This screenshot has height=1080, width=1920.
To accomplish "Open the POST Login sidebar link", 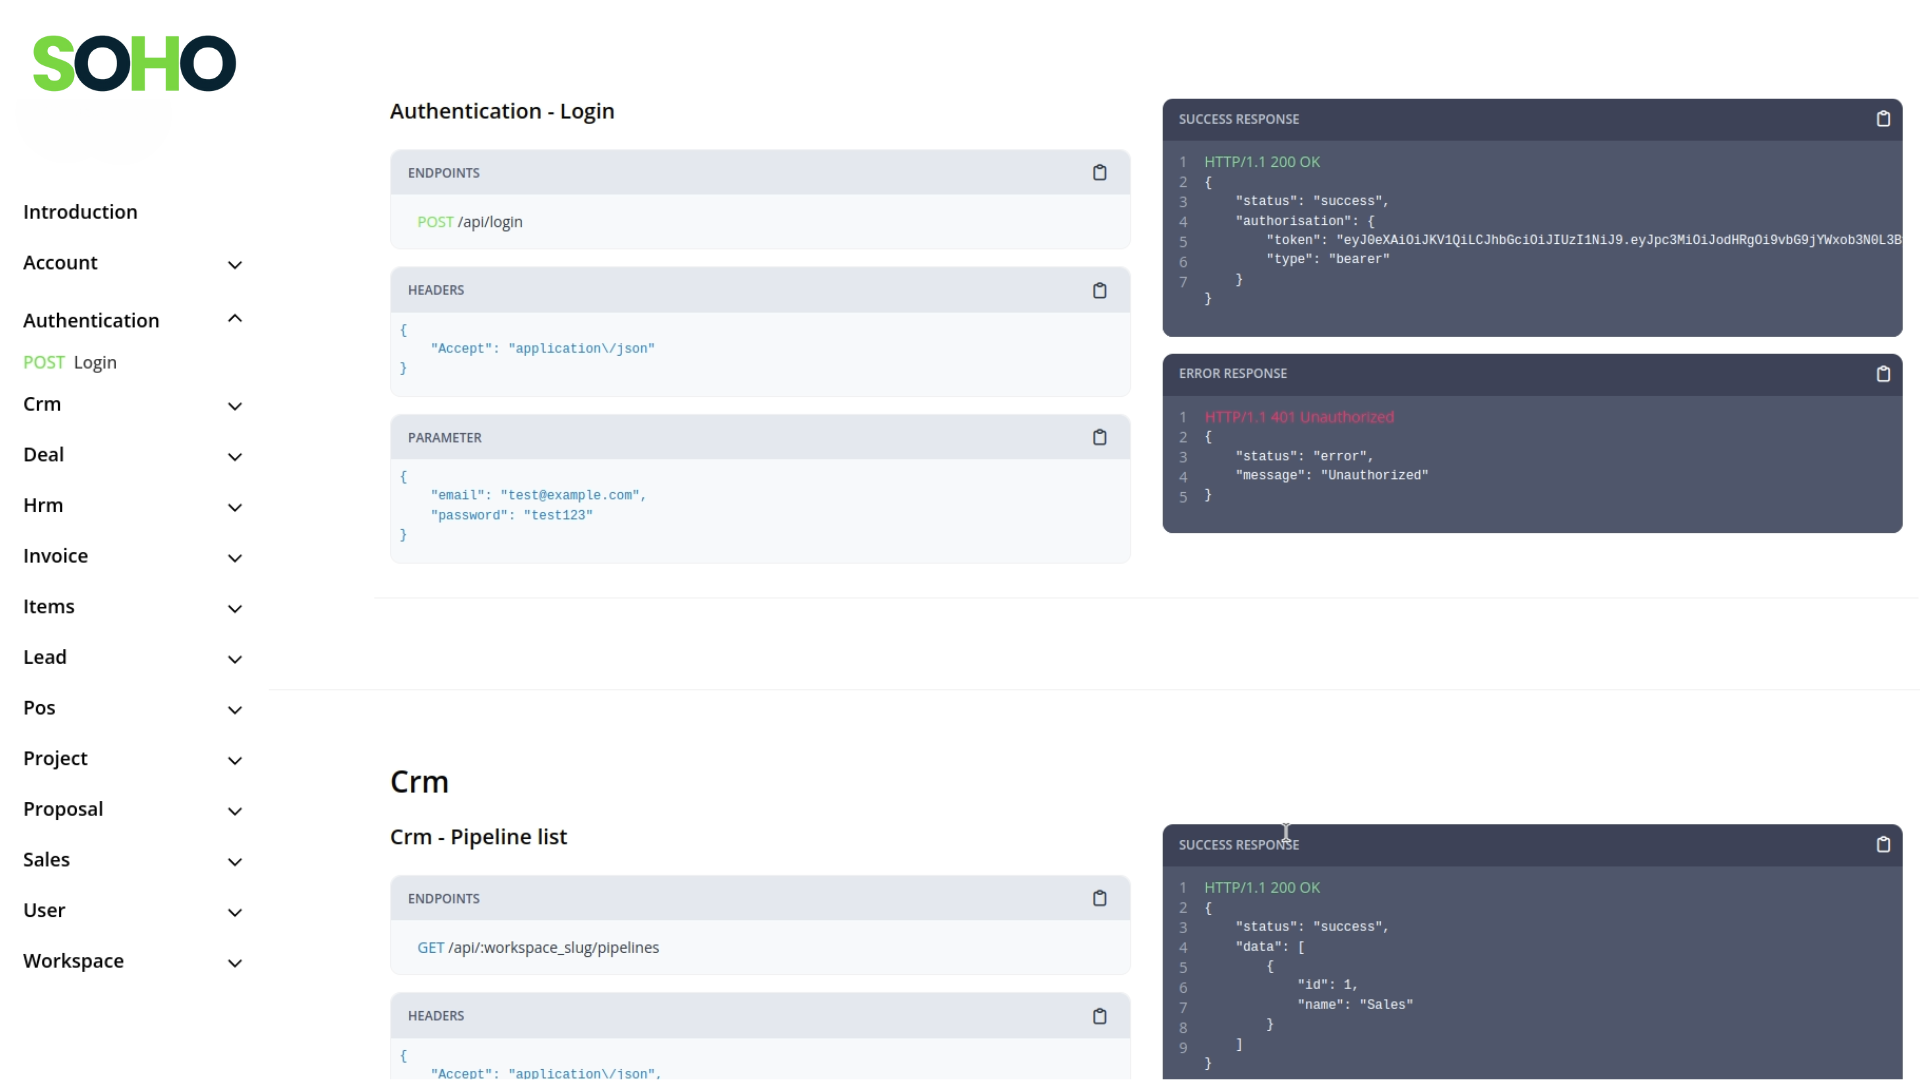I will click(x=70, y=362).
